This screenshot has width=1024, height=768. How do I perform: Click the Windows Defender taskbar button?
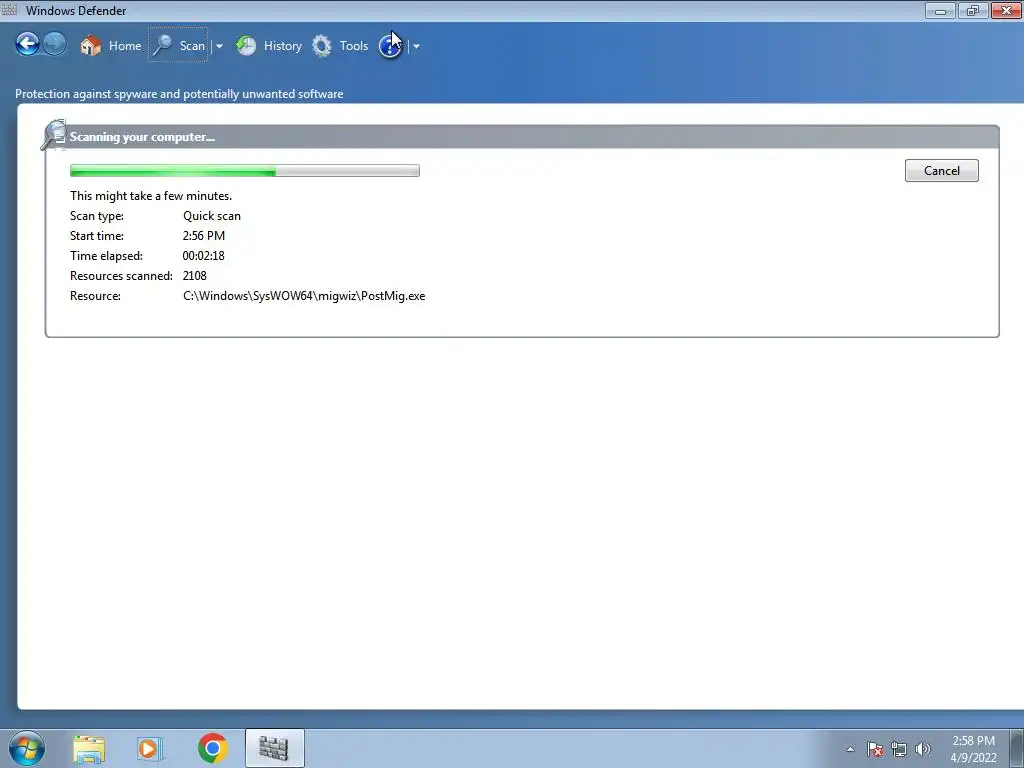click(274, 748)
